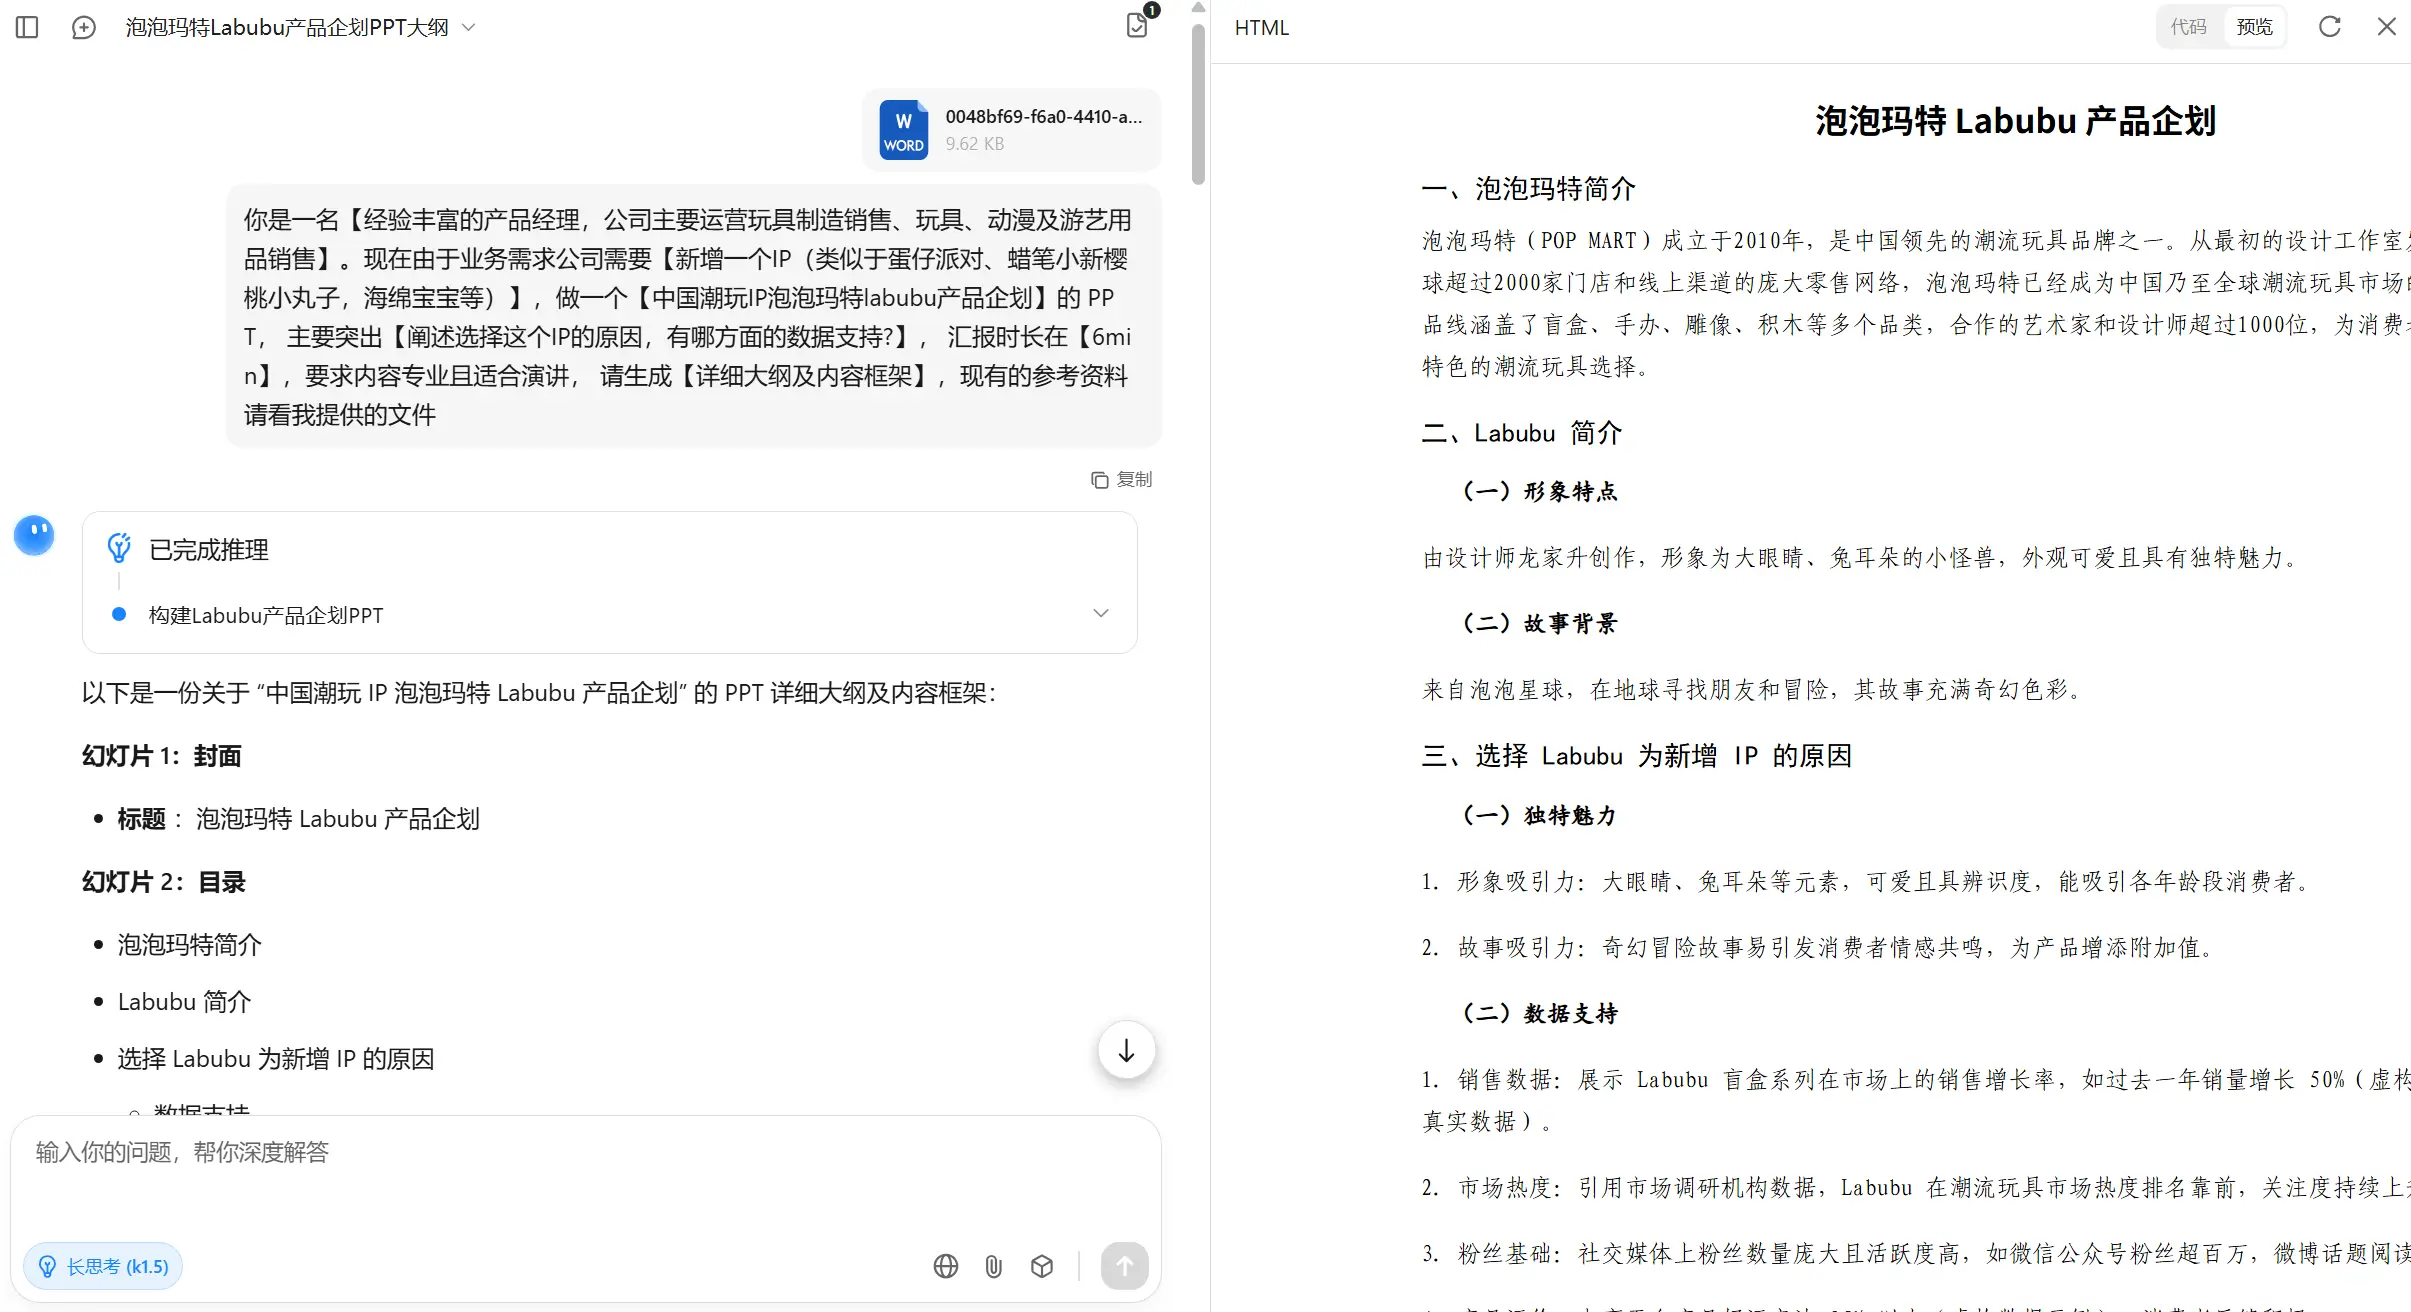This screenshot has height=1312, width=2411.
Task: Click the Kimi assistant avatar
Action: (34, 535)
